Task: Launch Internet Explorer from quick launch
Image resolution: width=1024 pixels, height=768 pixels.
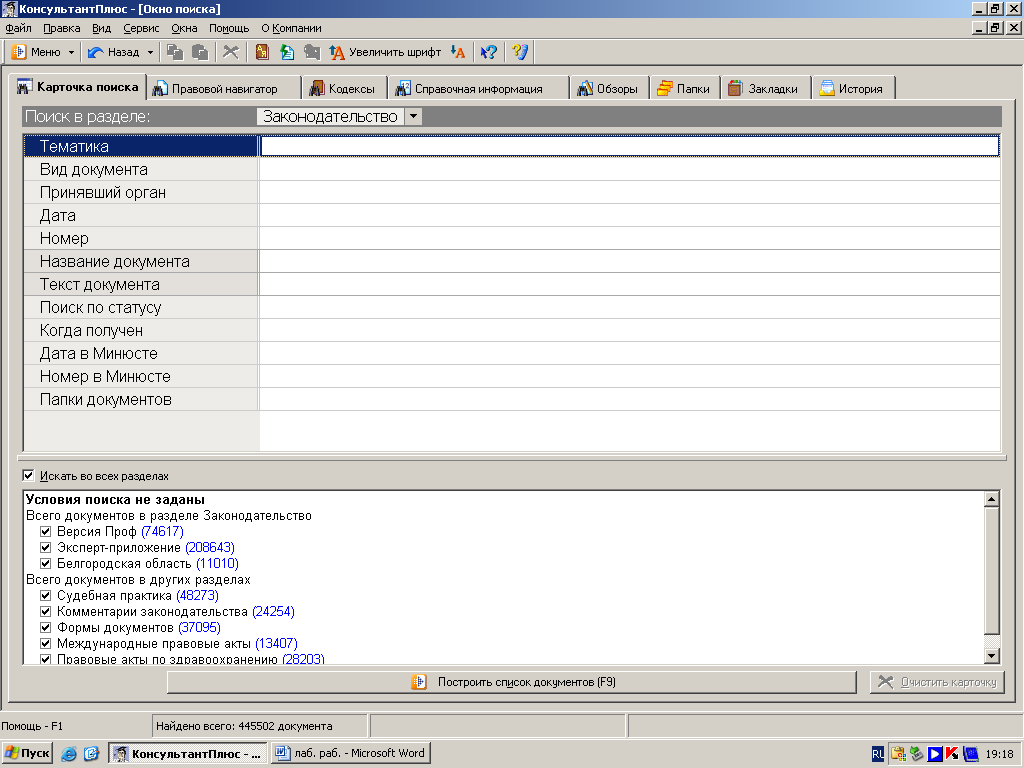Action: point(69,754)
